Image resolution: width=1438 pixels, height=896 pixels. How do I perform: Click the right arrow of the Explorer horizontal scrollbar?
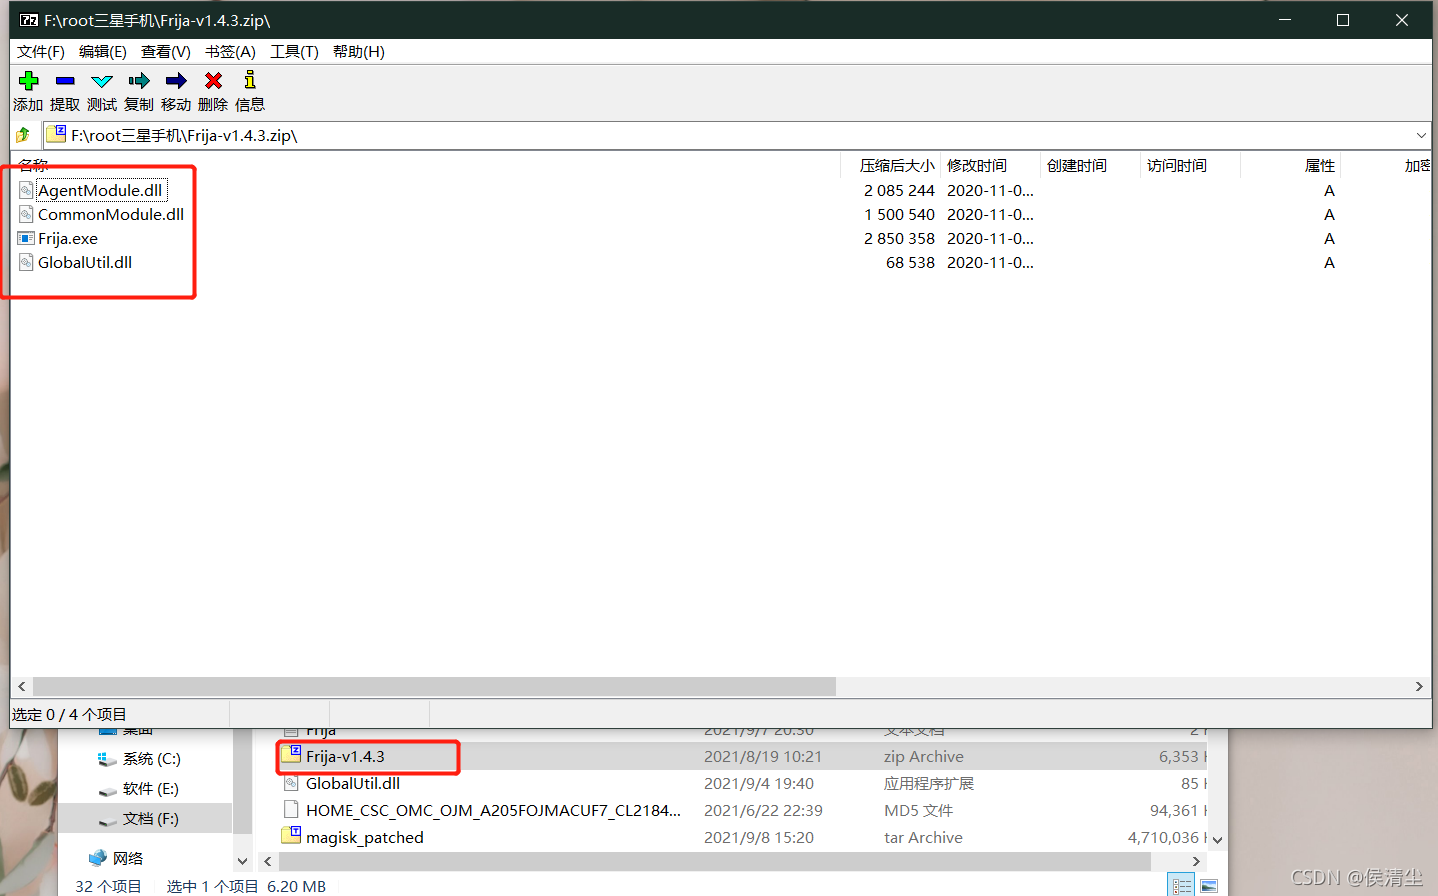click(x=1196, y=861)
